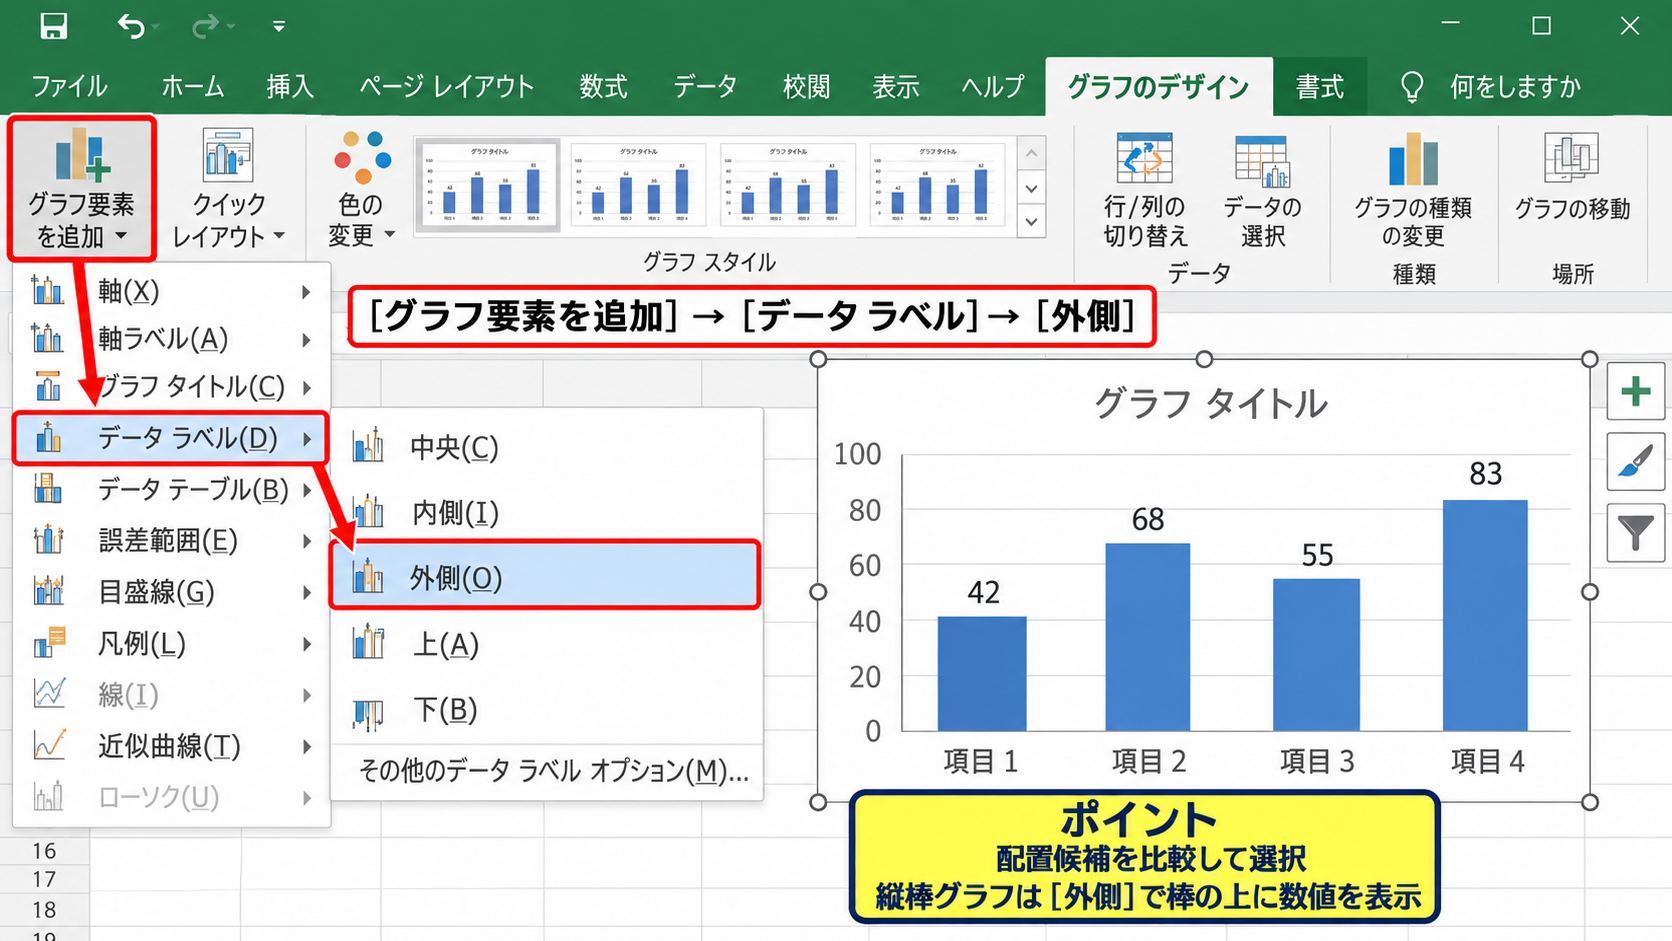Open その他のデータ ラベル オプション(M)
Viewport: 1672px width, 941px height.
[x=546, y=770]
